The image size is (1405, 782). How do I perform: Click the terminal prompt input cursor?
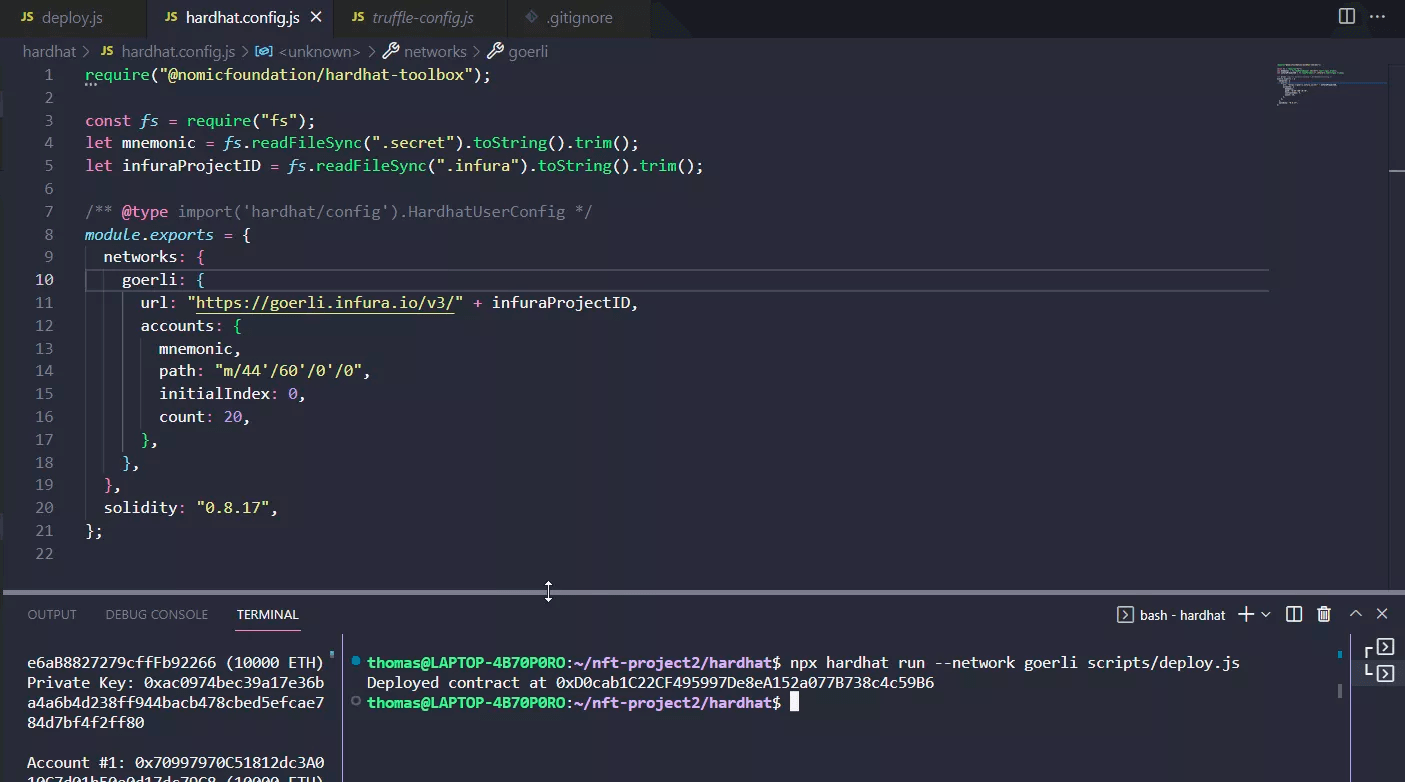pyautogui.click(x=794, y=703)
